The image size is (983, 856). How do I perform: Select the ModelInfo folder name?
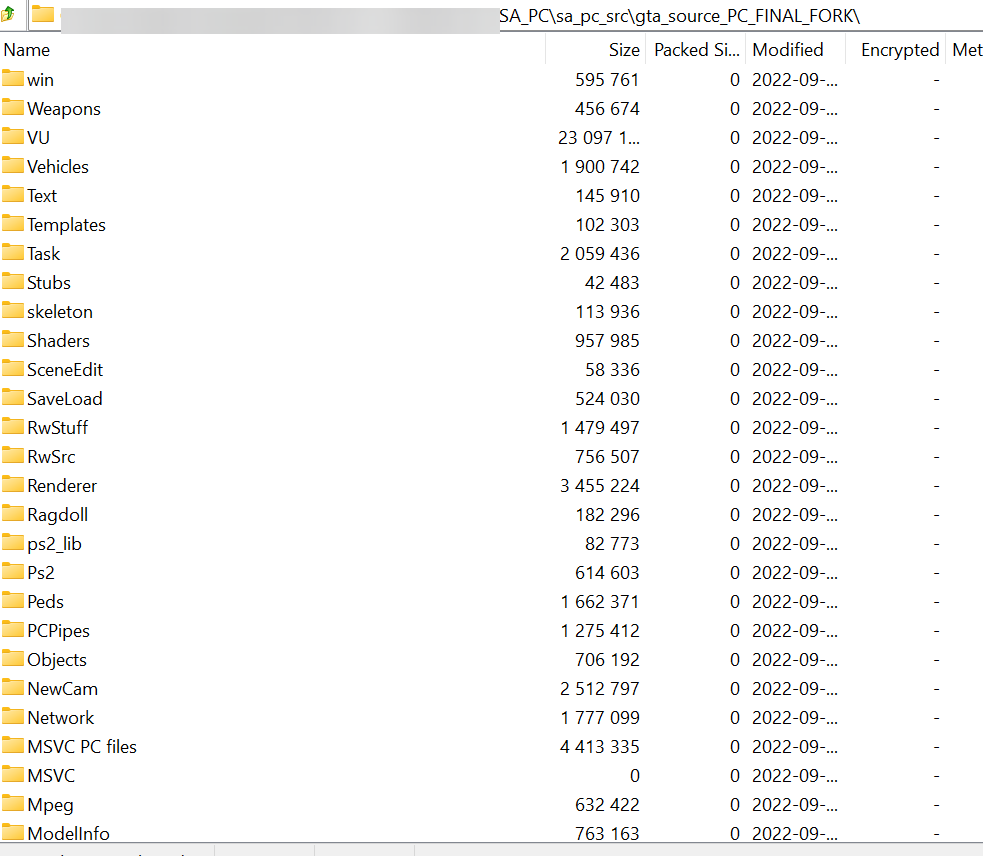pos(68,833)
